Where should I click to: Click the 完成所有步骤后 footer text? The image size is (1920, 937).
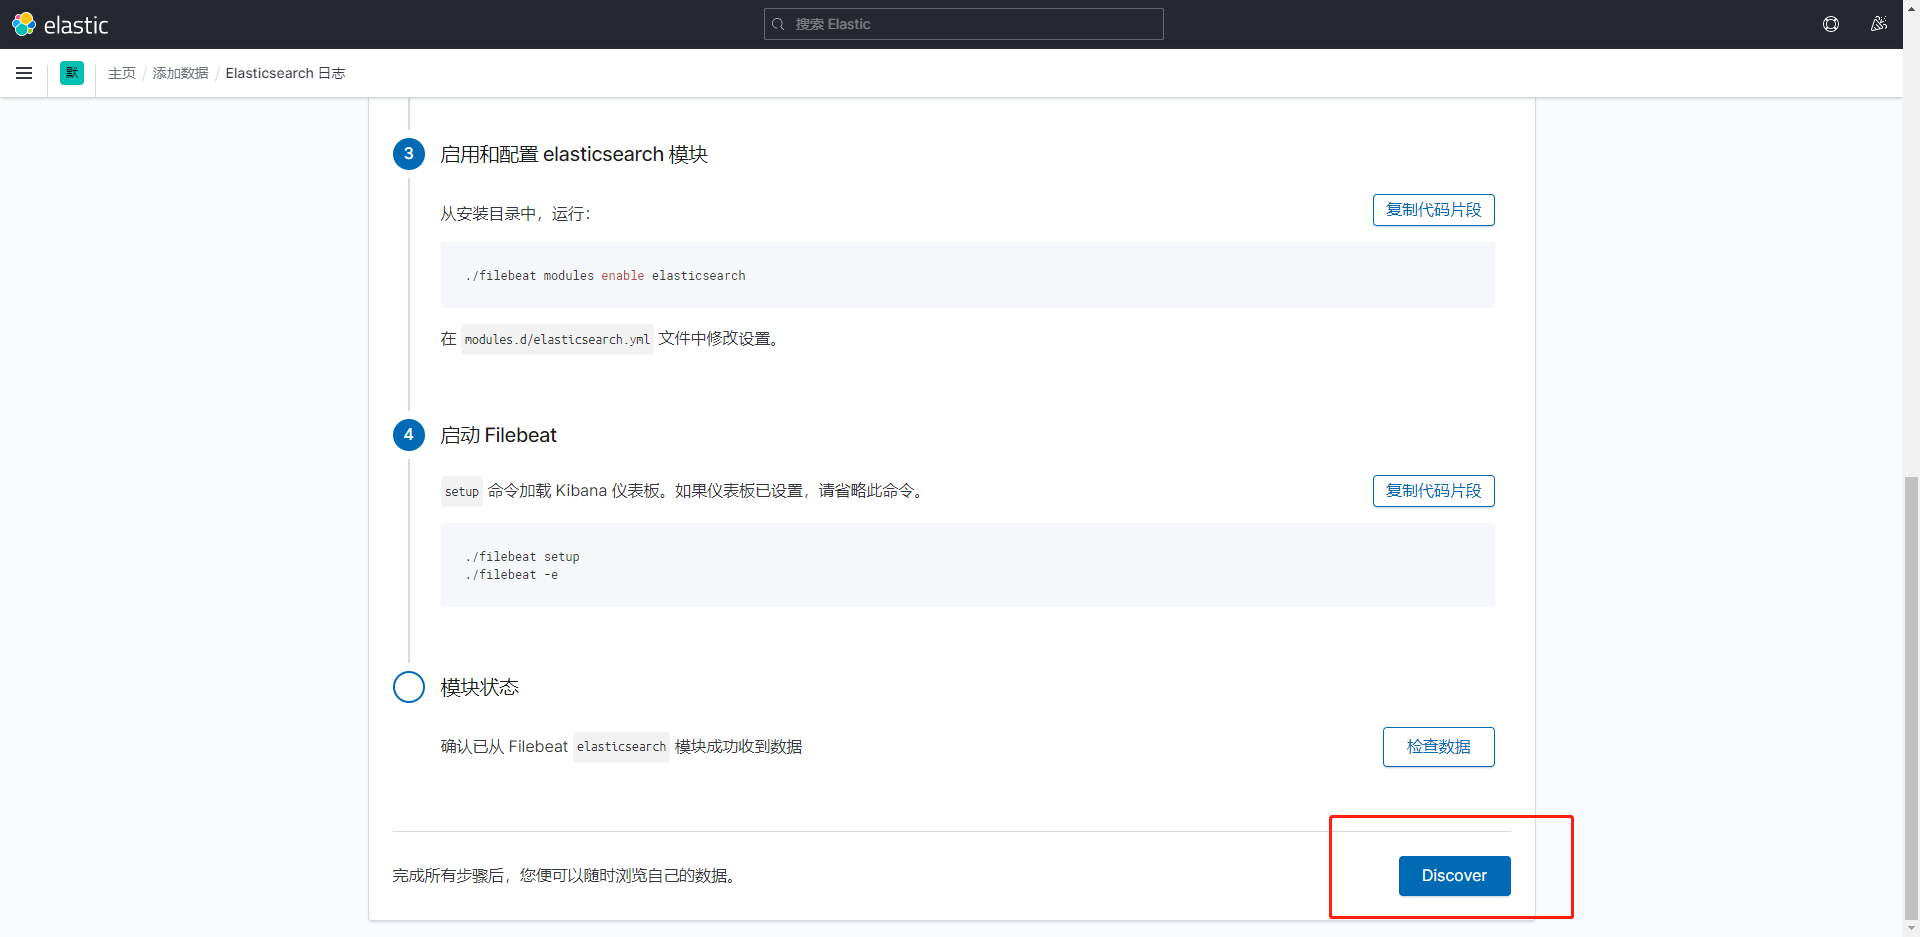(565, 876)
